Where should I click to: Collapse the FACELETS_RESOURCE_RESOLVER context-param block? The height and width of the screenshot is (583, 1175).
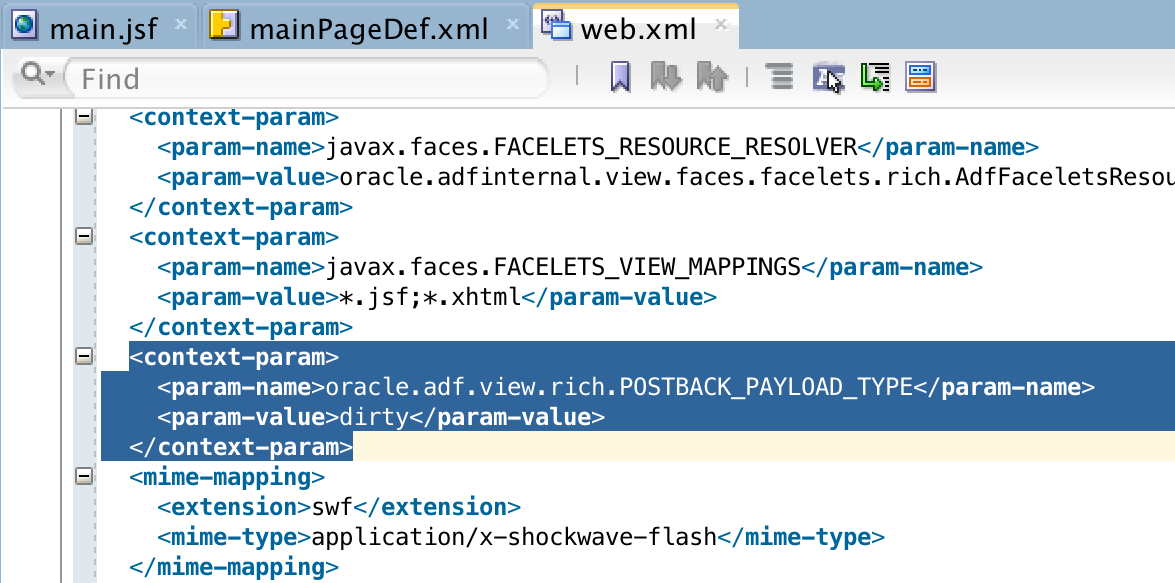click(84, 117)
